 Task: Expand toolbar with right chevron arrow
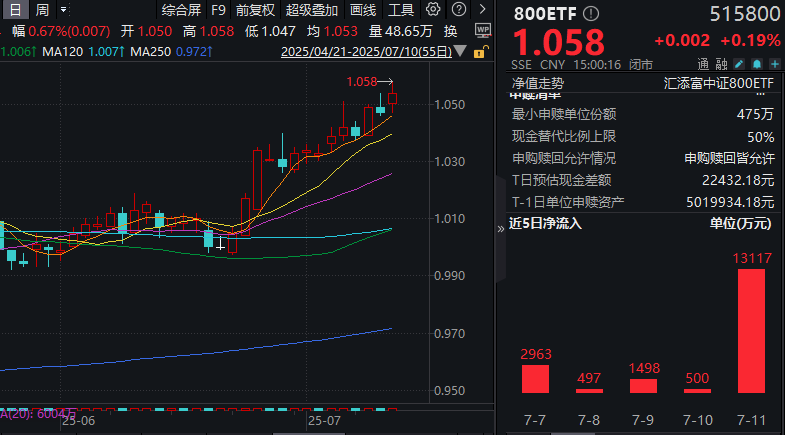pyautogui.click(x=481, y=10)
